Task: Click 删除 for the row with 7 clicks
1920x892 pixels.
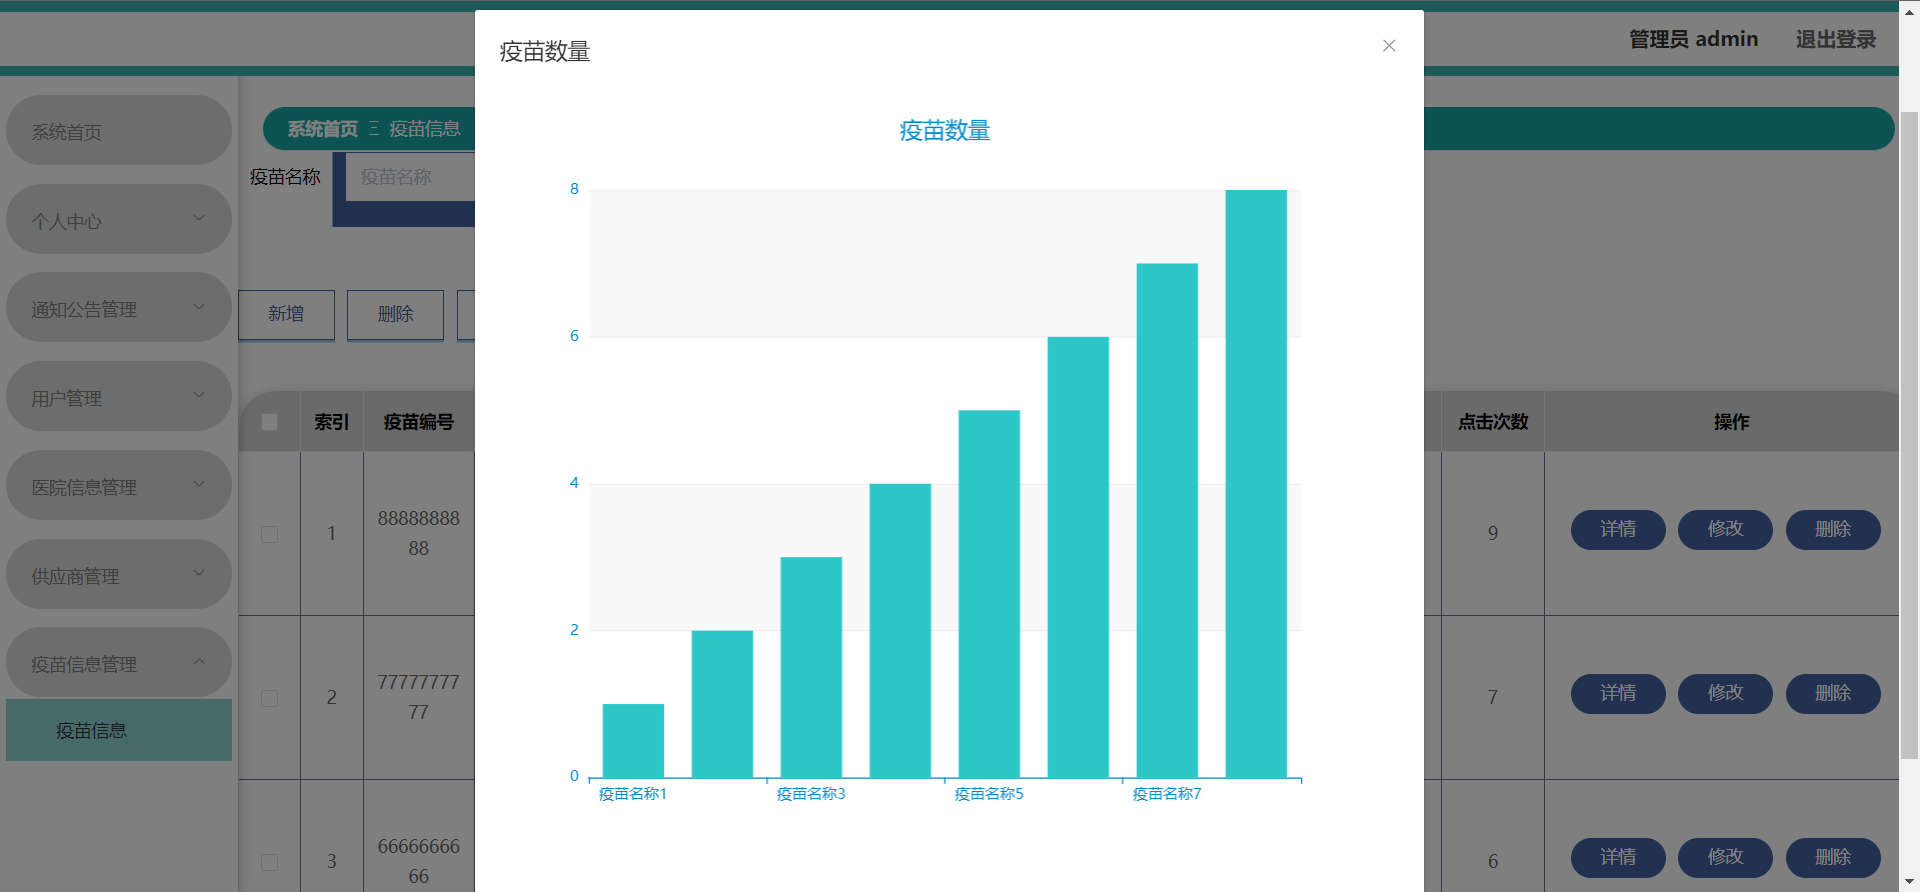Action: [x=1833, y=694]
